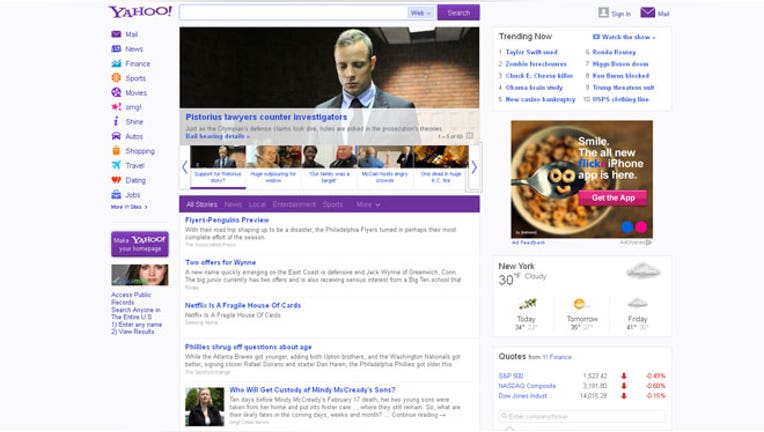Click the main web search input field
This screenshot has width=764, height=432.
293,13
